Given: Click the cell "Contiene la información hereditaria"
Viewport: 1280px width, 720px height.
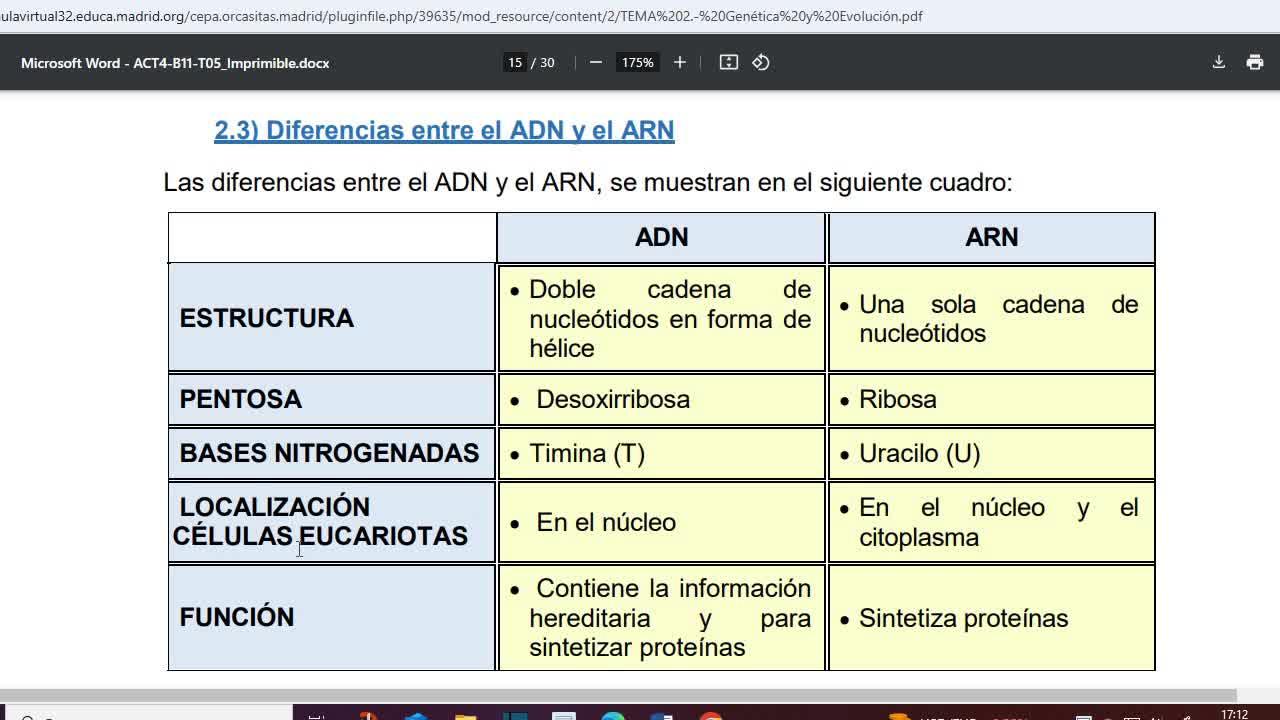Looking at the screenshot, I should tap(662, 617).
